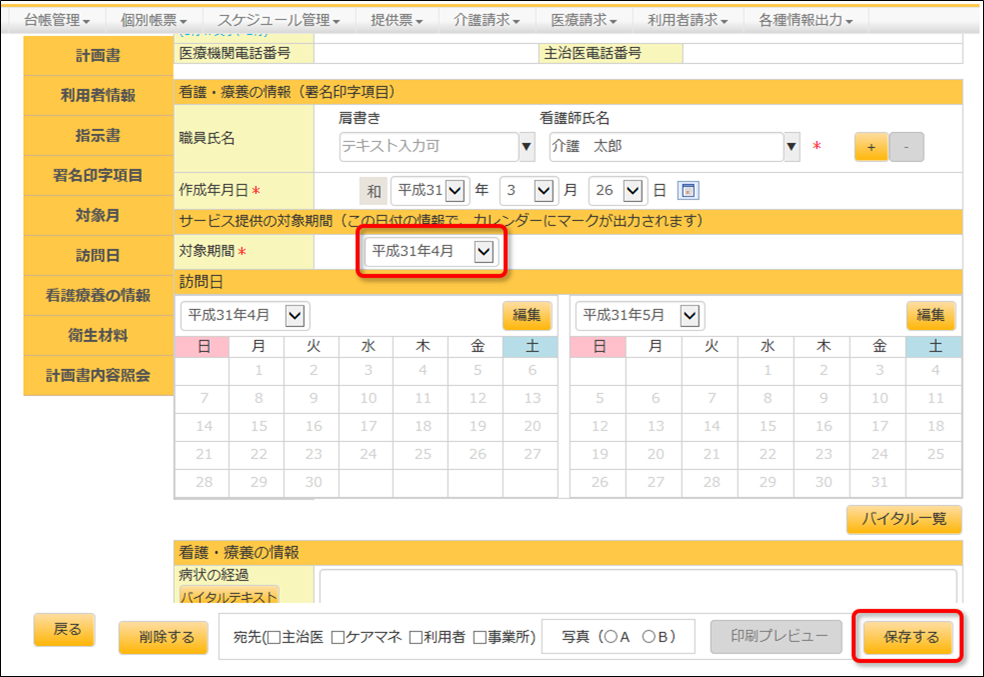Check the 事業所 recipient checkbox
The width and height of the screenshot is (984, 677).
[479, 637]
